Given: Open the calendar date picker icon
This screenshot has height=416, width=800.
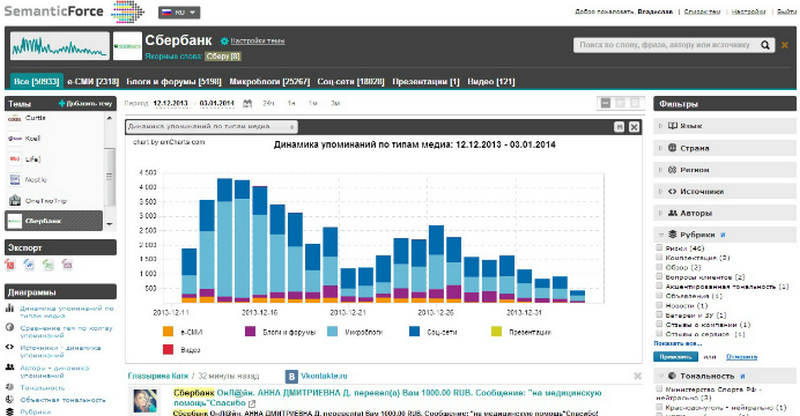Looking at the screenshot, I should coord(247,103).
